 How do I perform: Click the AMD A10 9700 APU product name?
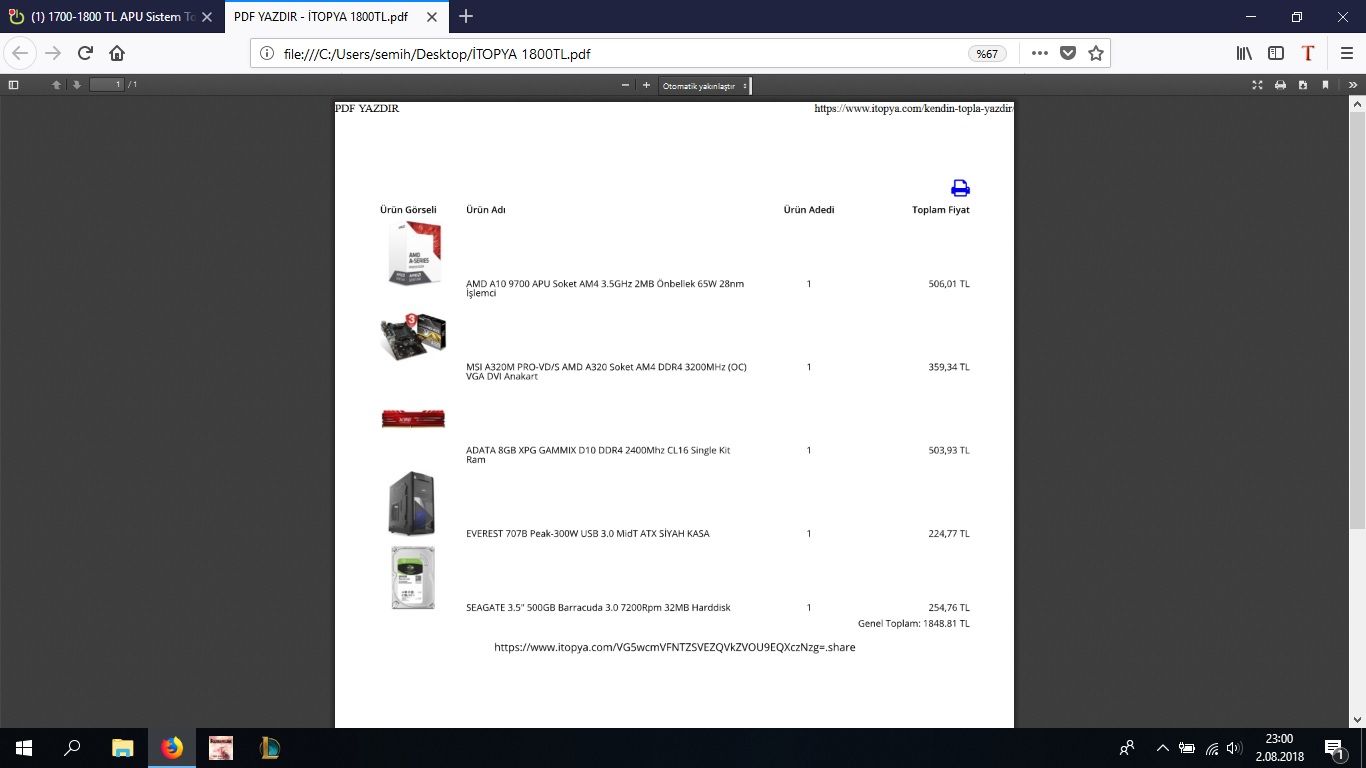tap(605, 288)
